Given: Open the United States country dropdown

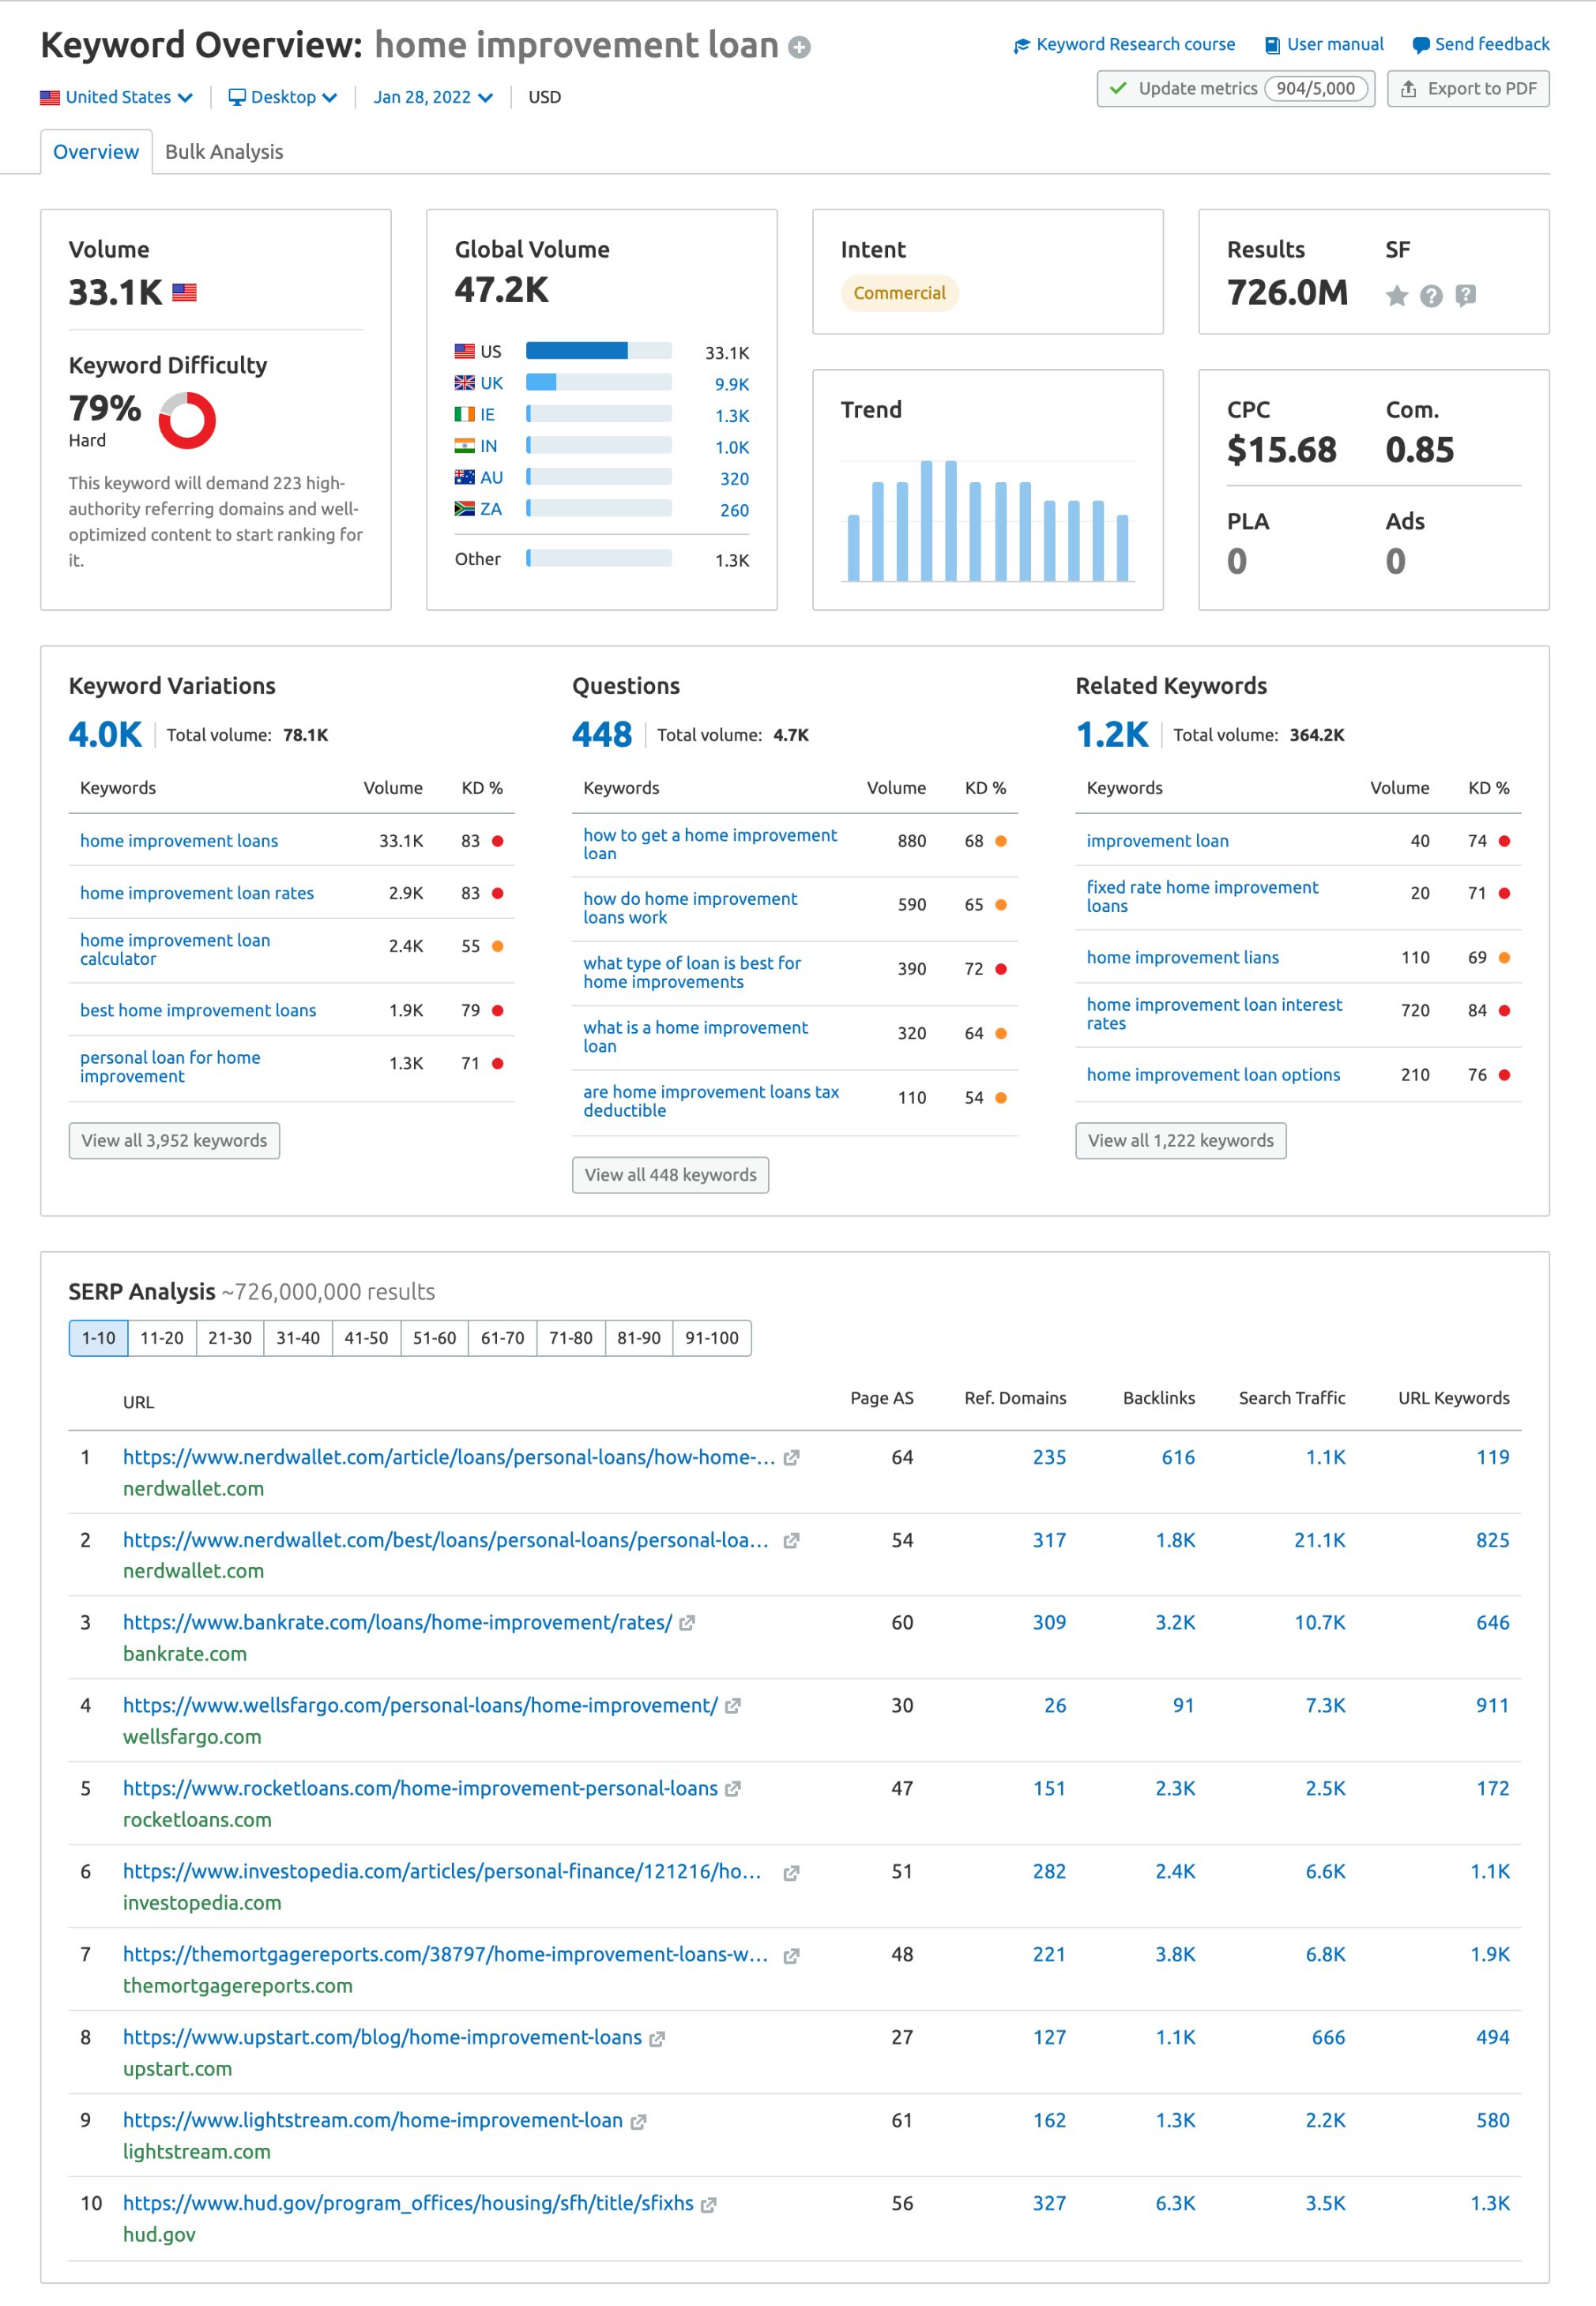Looking at the screenshot, I should 116,97.
